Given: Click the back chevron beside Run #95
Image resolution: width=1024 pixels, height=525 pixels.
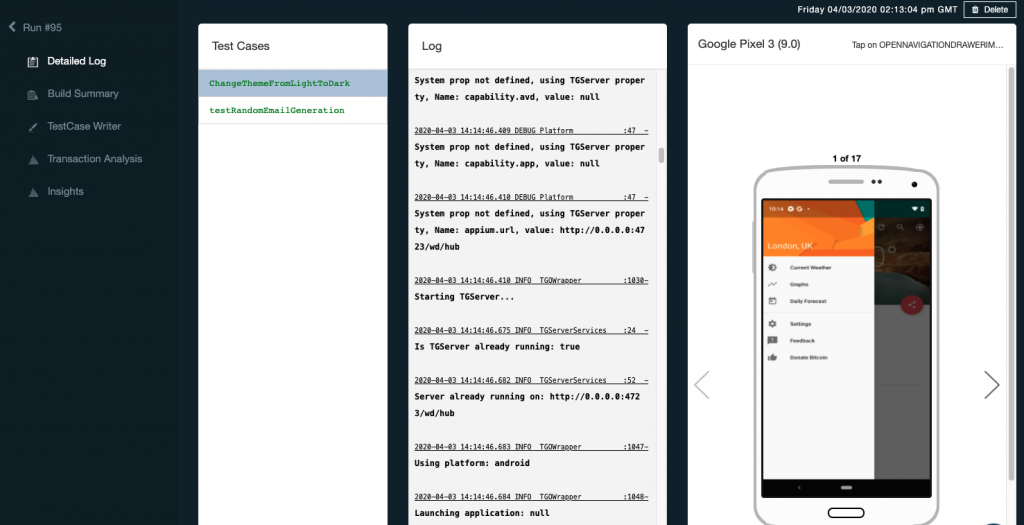Looking at the screenshot, I should [13, 28].
